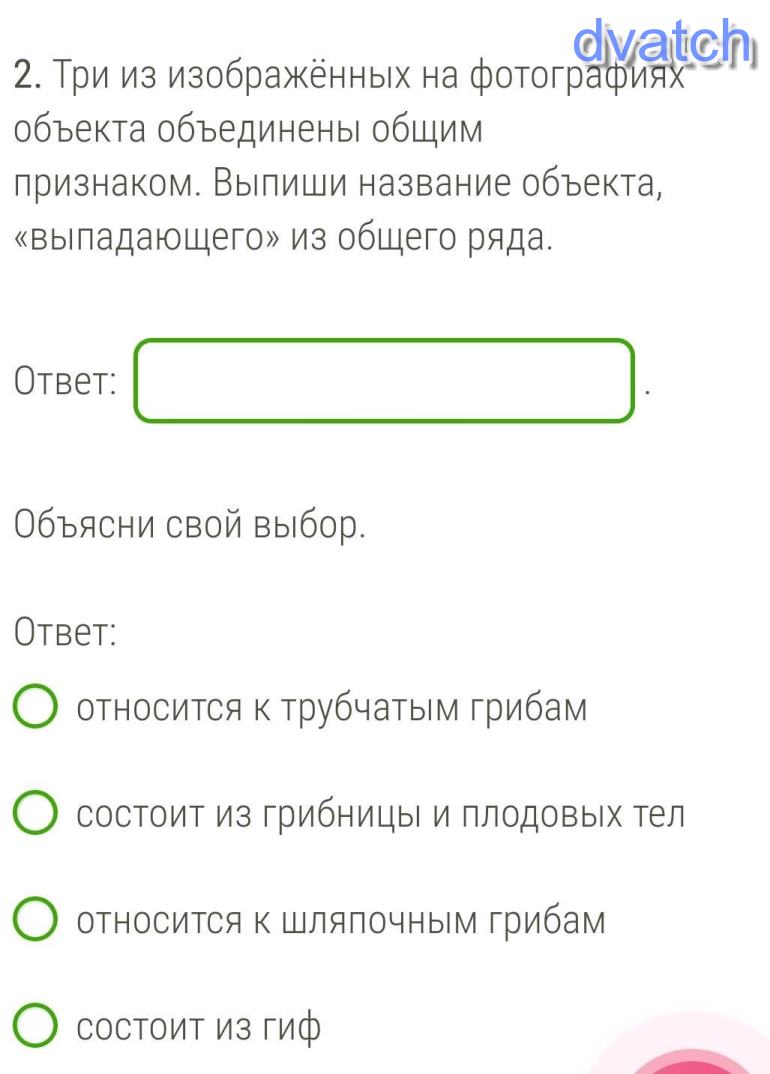770x1074 pixels.
Task: Pick the 'относится к шляпочным грибам' radio button
Action: [x=35, y=920]
